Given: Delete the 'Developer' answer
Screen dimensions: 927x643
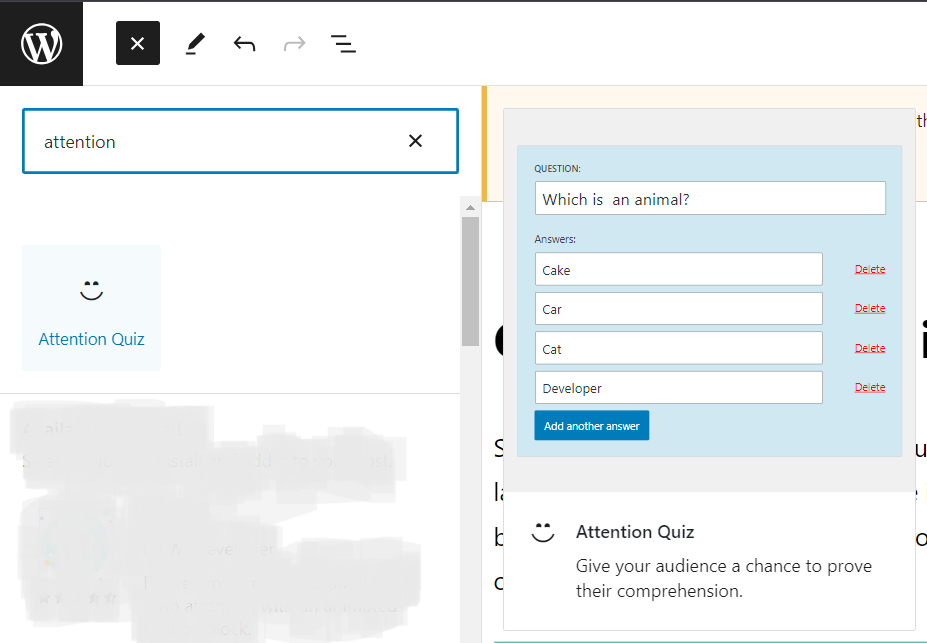Looking at the screenshot, I should coord(870,388).
